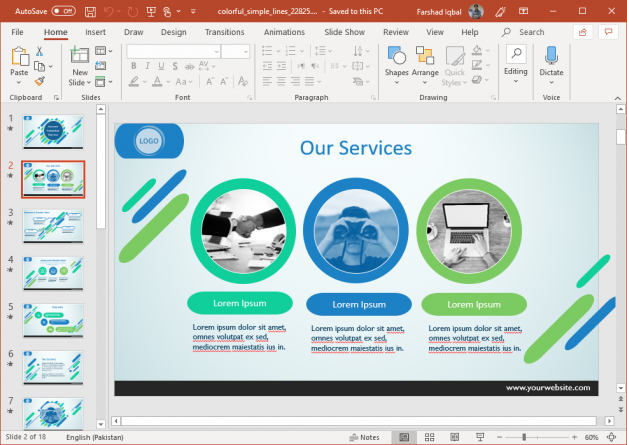Viewport: 627px width, 445px height.
Task: Start presentation from beginning icon
Action: tap(151, 12)
